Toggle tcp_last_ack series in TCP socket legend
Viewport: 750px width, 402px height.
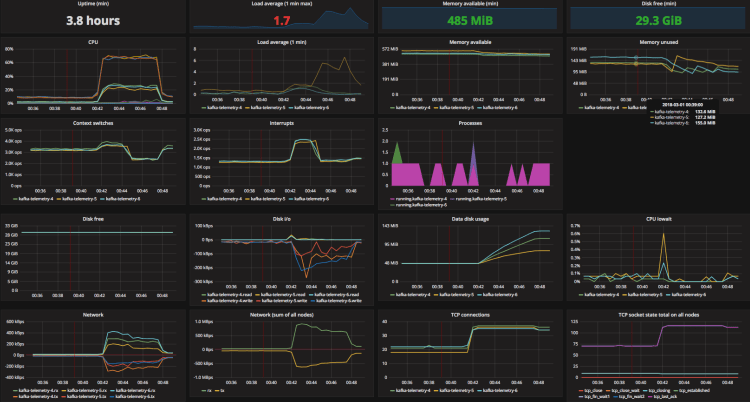pos(664,397)
